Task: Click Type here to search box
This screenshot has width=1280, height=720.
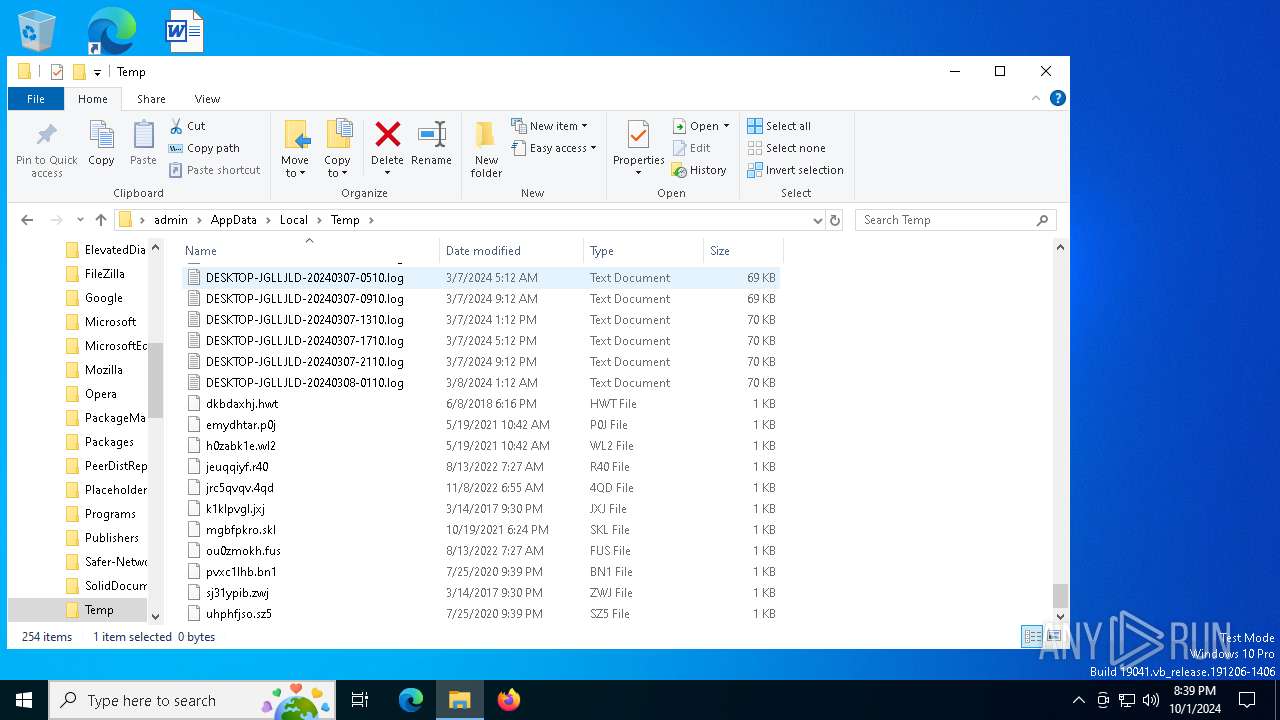Action: coord(194,700)
